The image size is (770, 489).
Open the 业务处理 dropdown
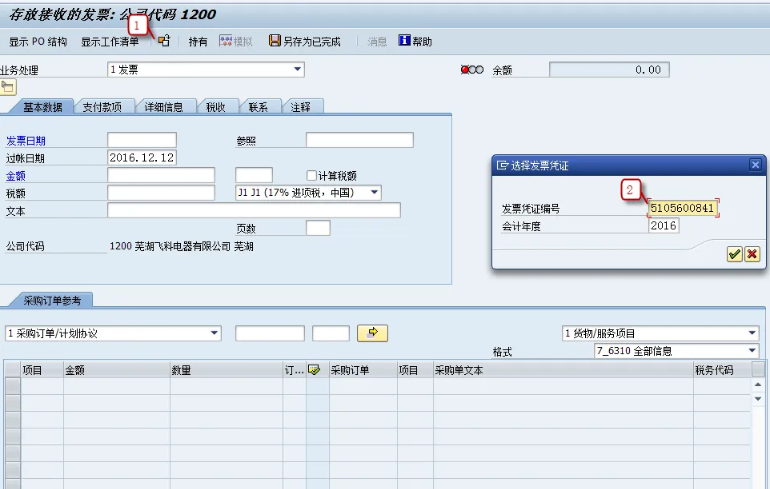297,69
